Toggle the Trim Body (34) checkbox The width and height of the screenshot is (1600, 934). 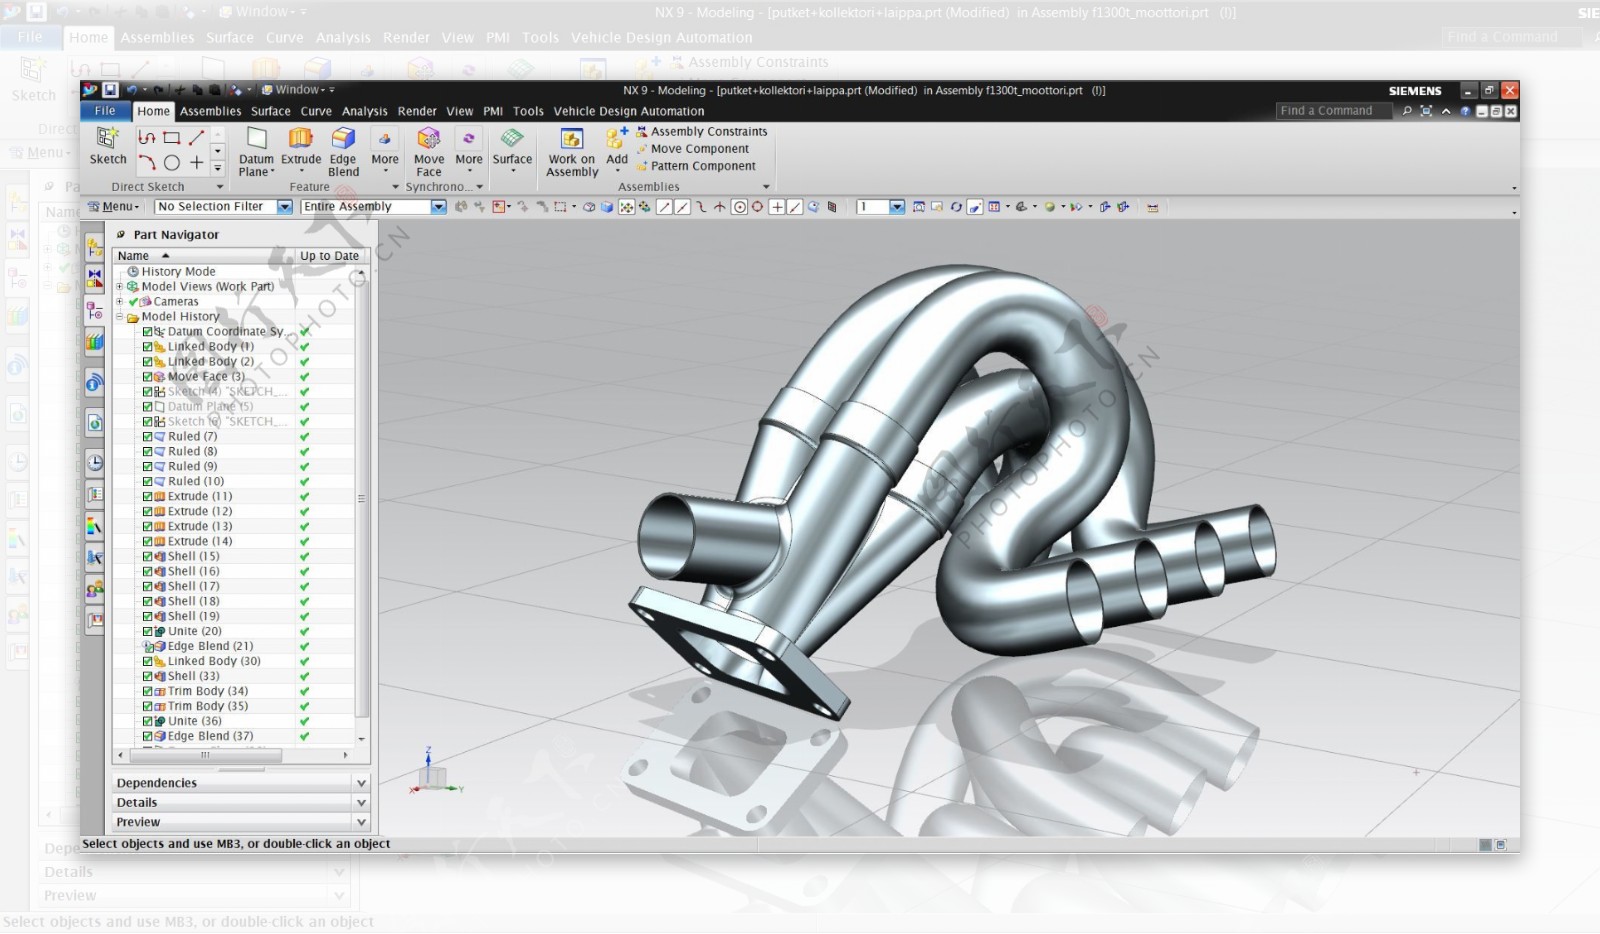[147, 692]
